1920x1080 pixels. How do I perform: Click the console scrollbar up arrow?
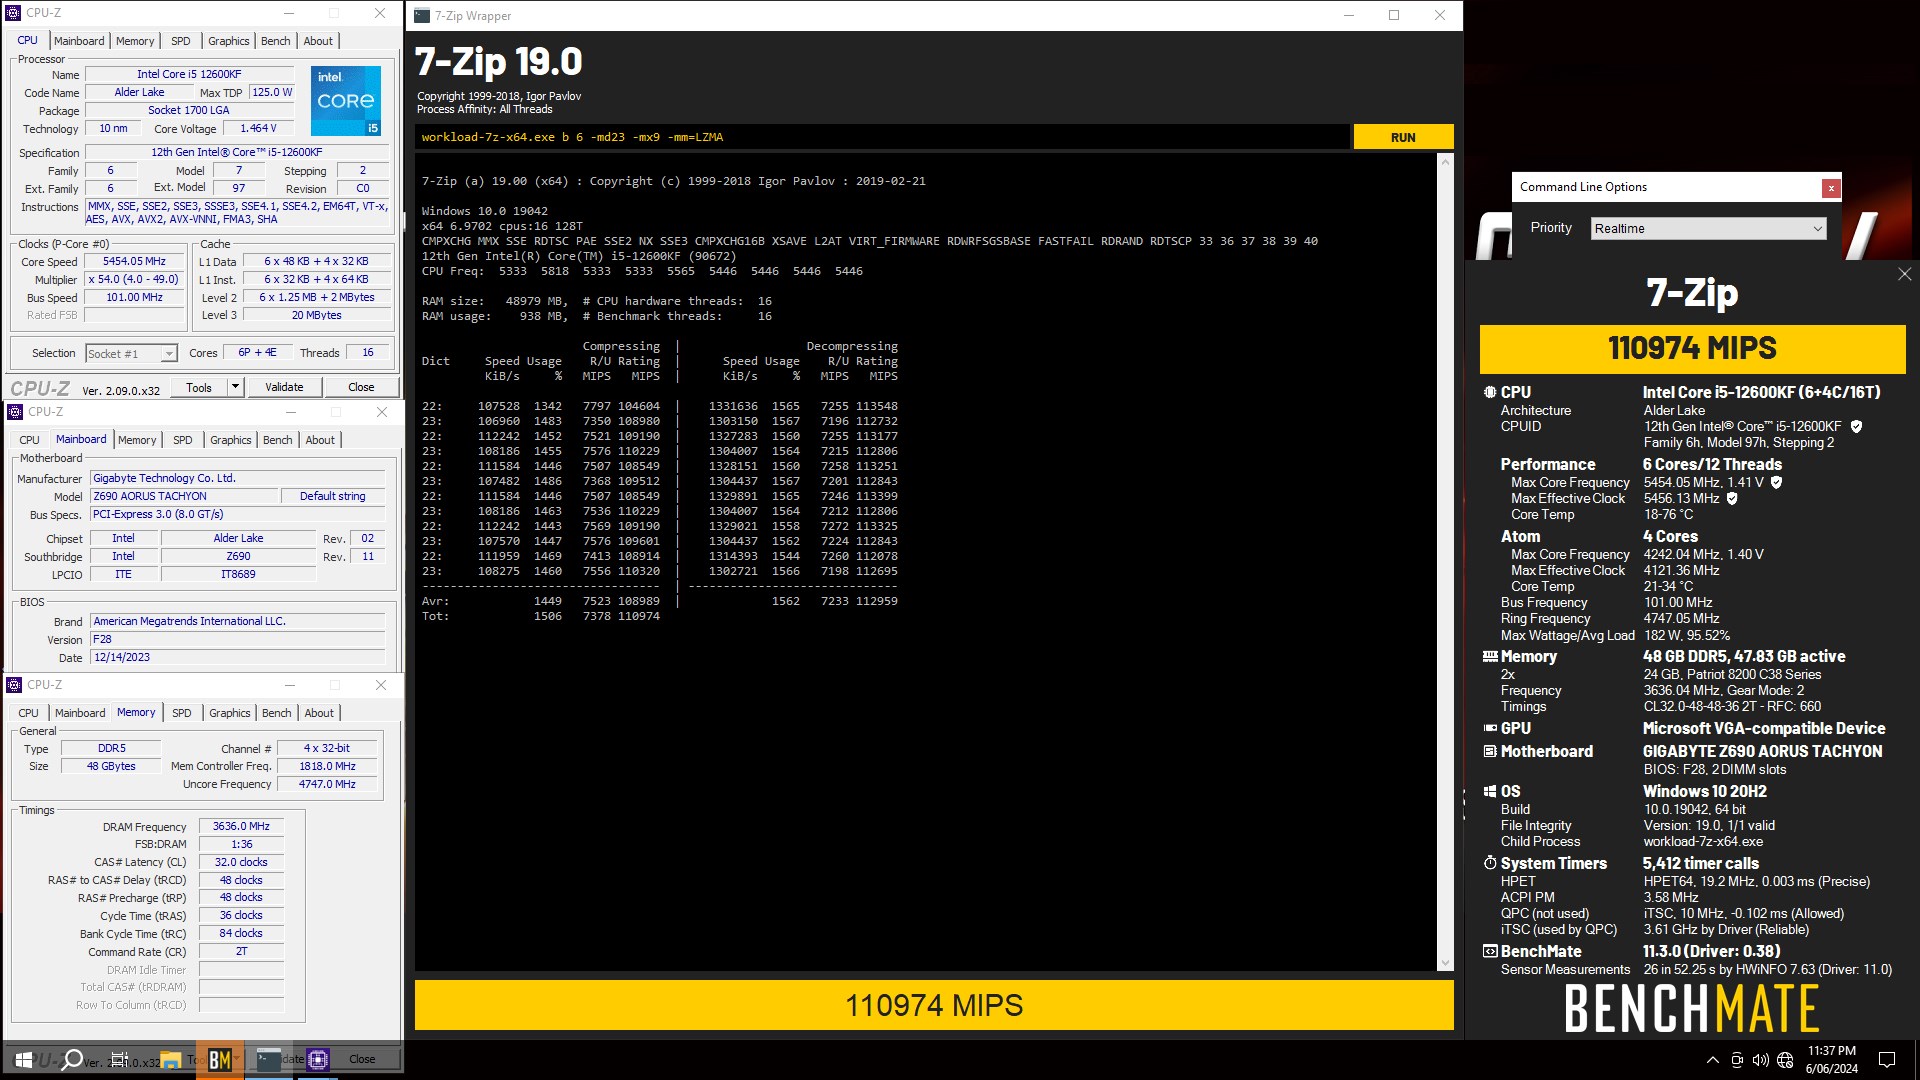point(1444,162)
